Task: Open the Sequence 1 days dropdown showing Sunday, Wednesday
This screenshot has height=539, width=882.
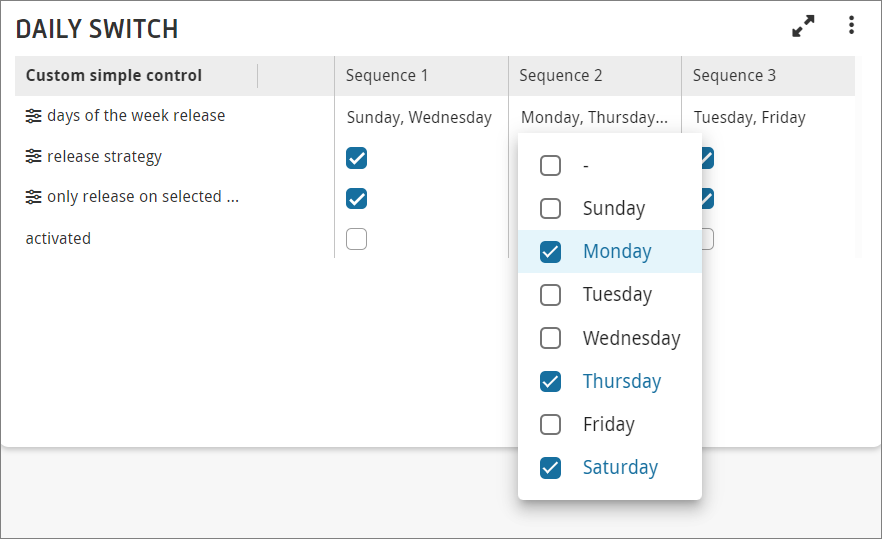Action: [x=420, y=117]
